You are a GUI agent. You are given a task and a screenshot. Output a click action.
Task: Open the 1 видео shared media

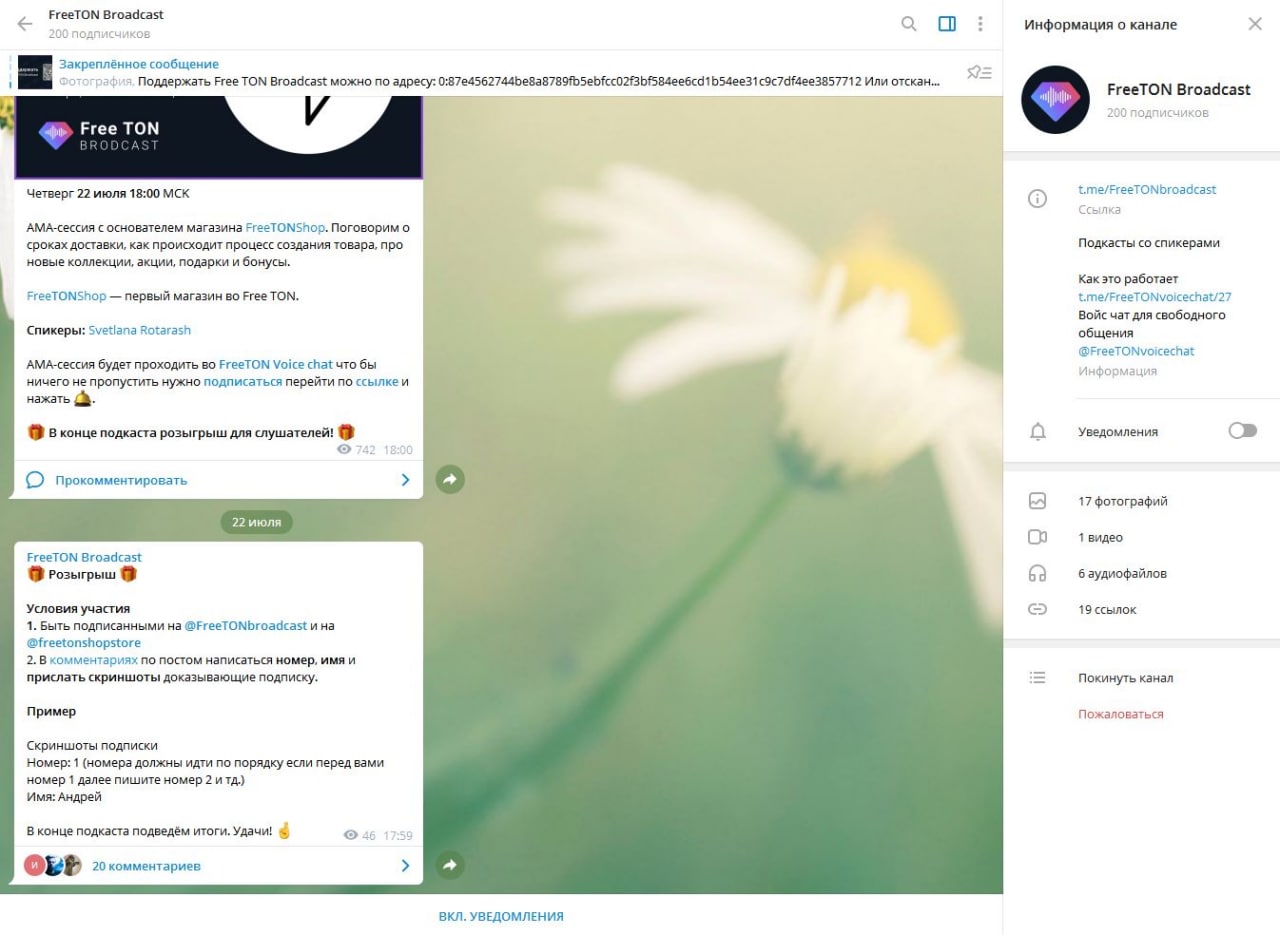(1100, 537)
